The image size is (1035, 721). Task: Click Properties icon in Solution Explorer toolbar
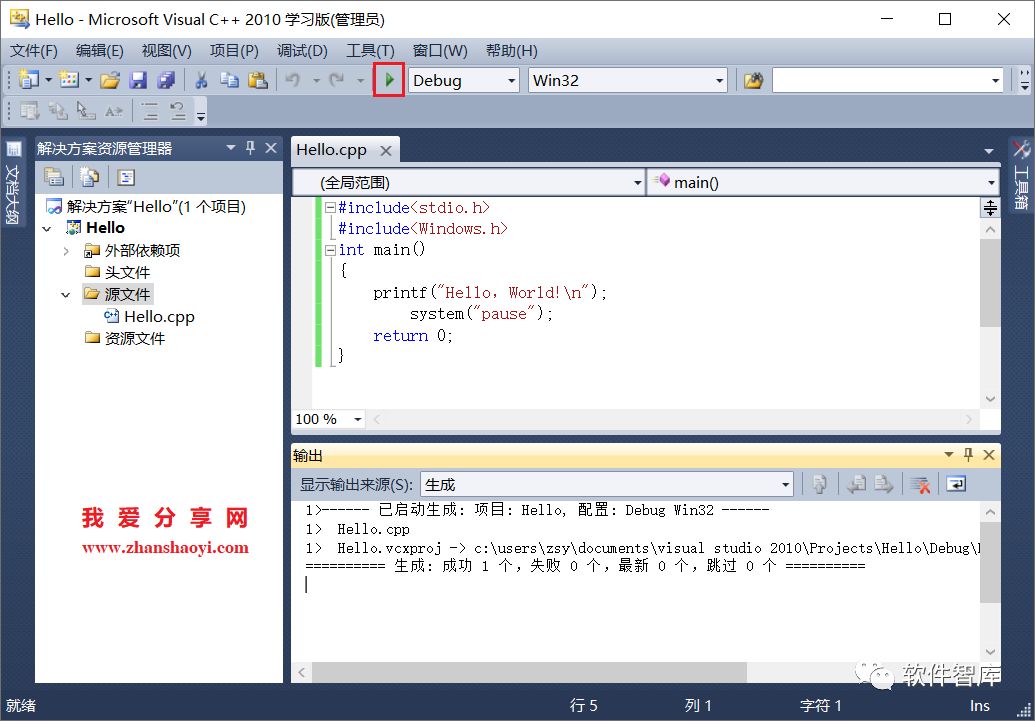click(54, 176)
